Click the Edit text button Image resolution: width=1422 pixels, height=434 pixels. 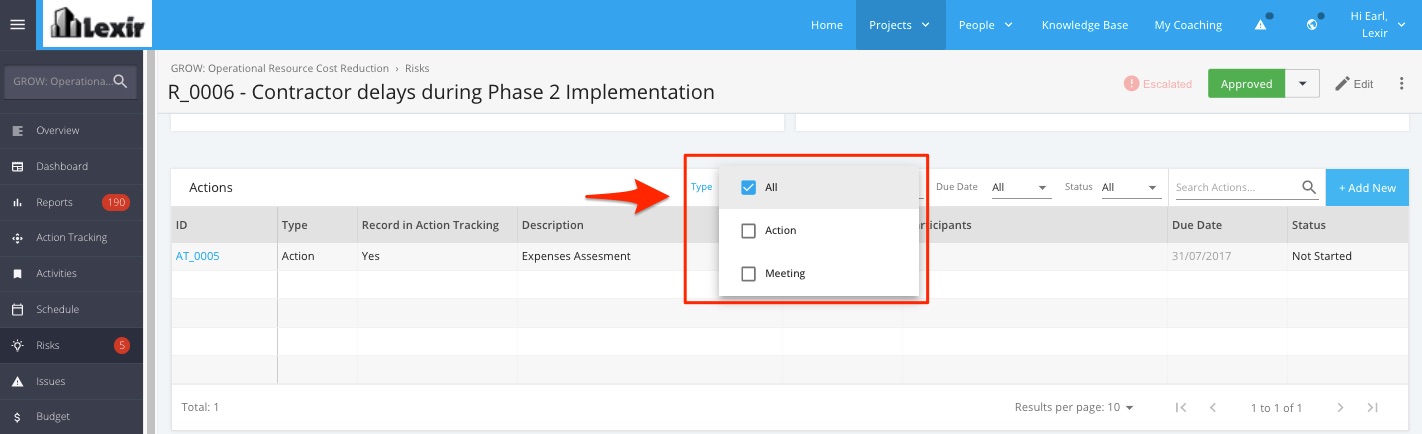point(1363,84)
